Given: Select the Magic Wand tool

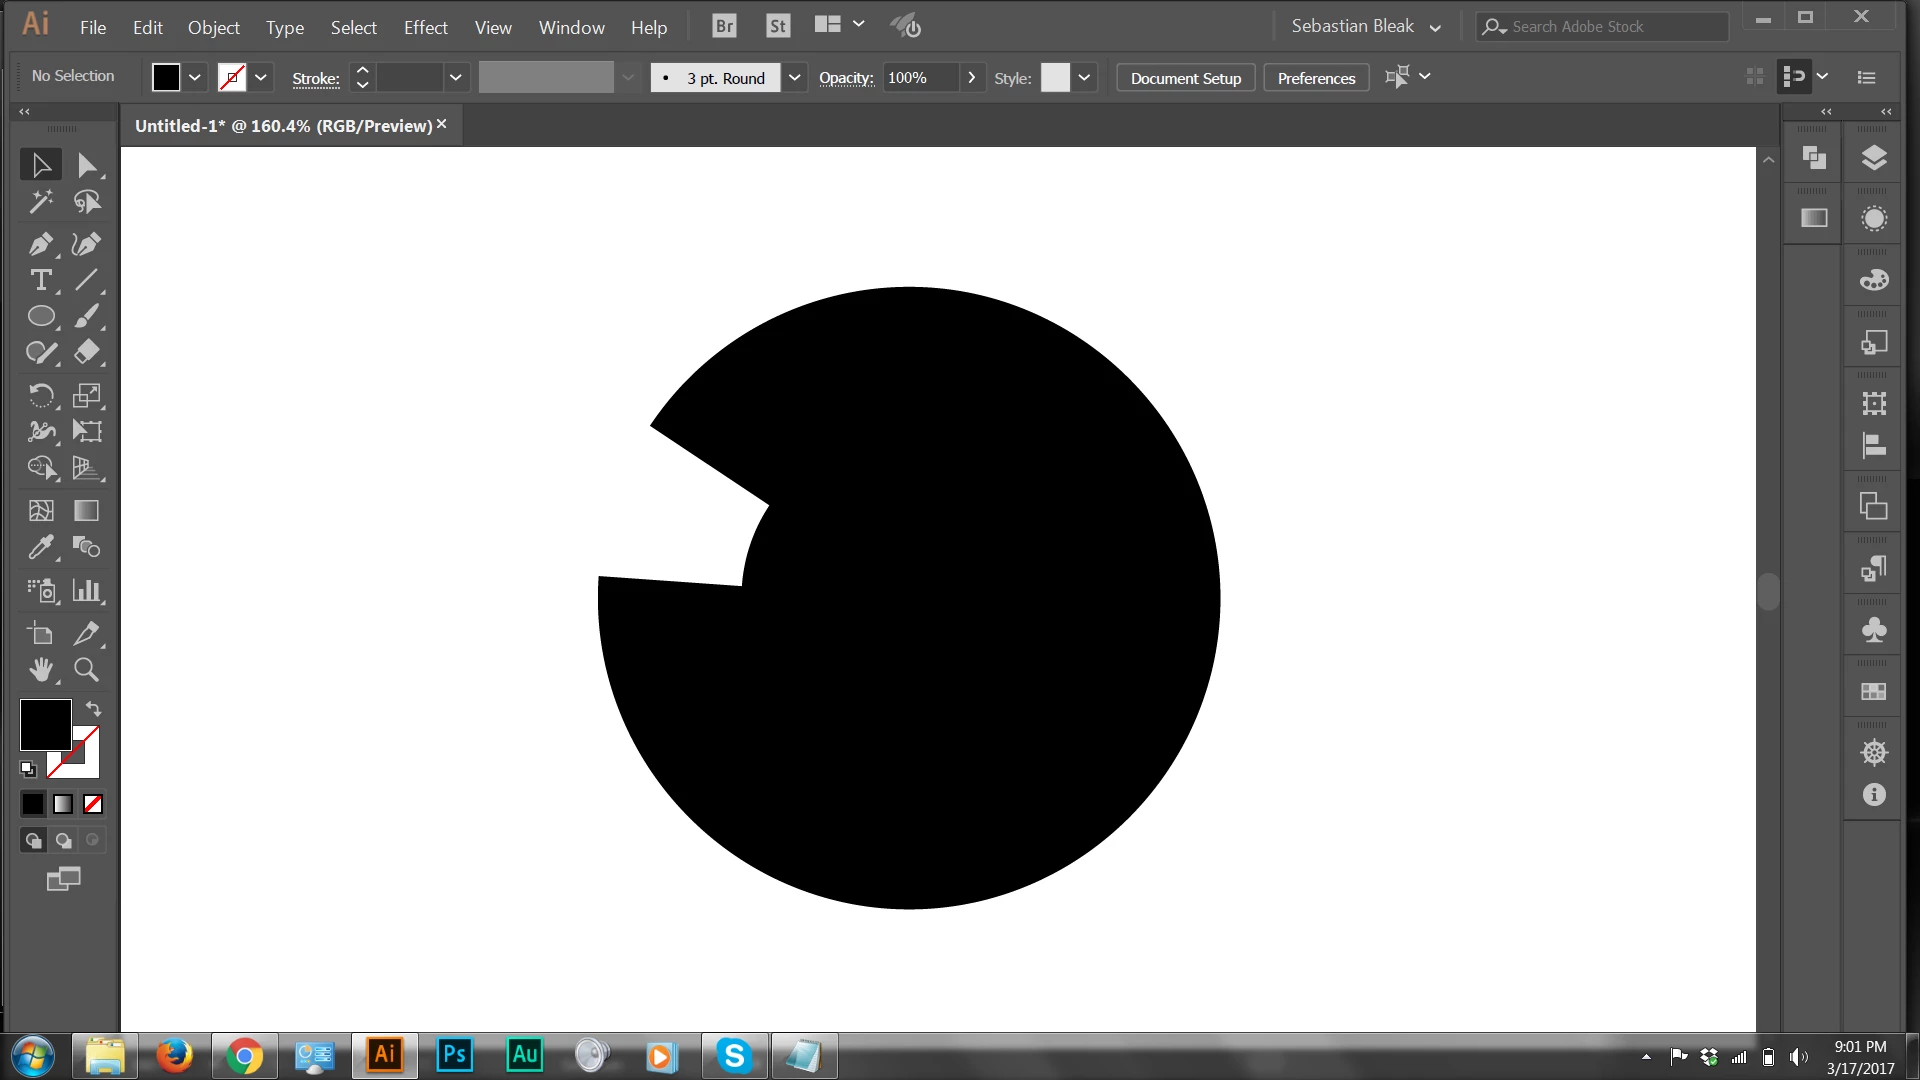Looking at the screenshot, I should pyautogui.click(x=40, y=202).
